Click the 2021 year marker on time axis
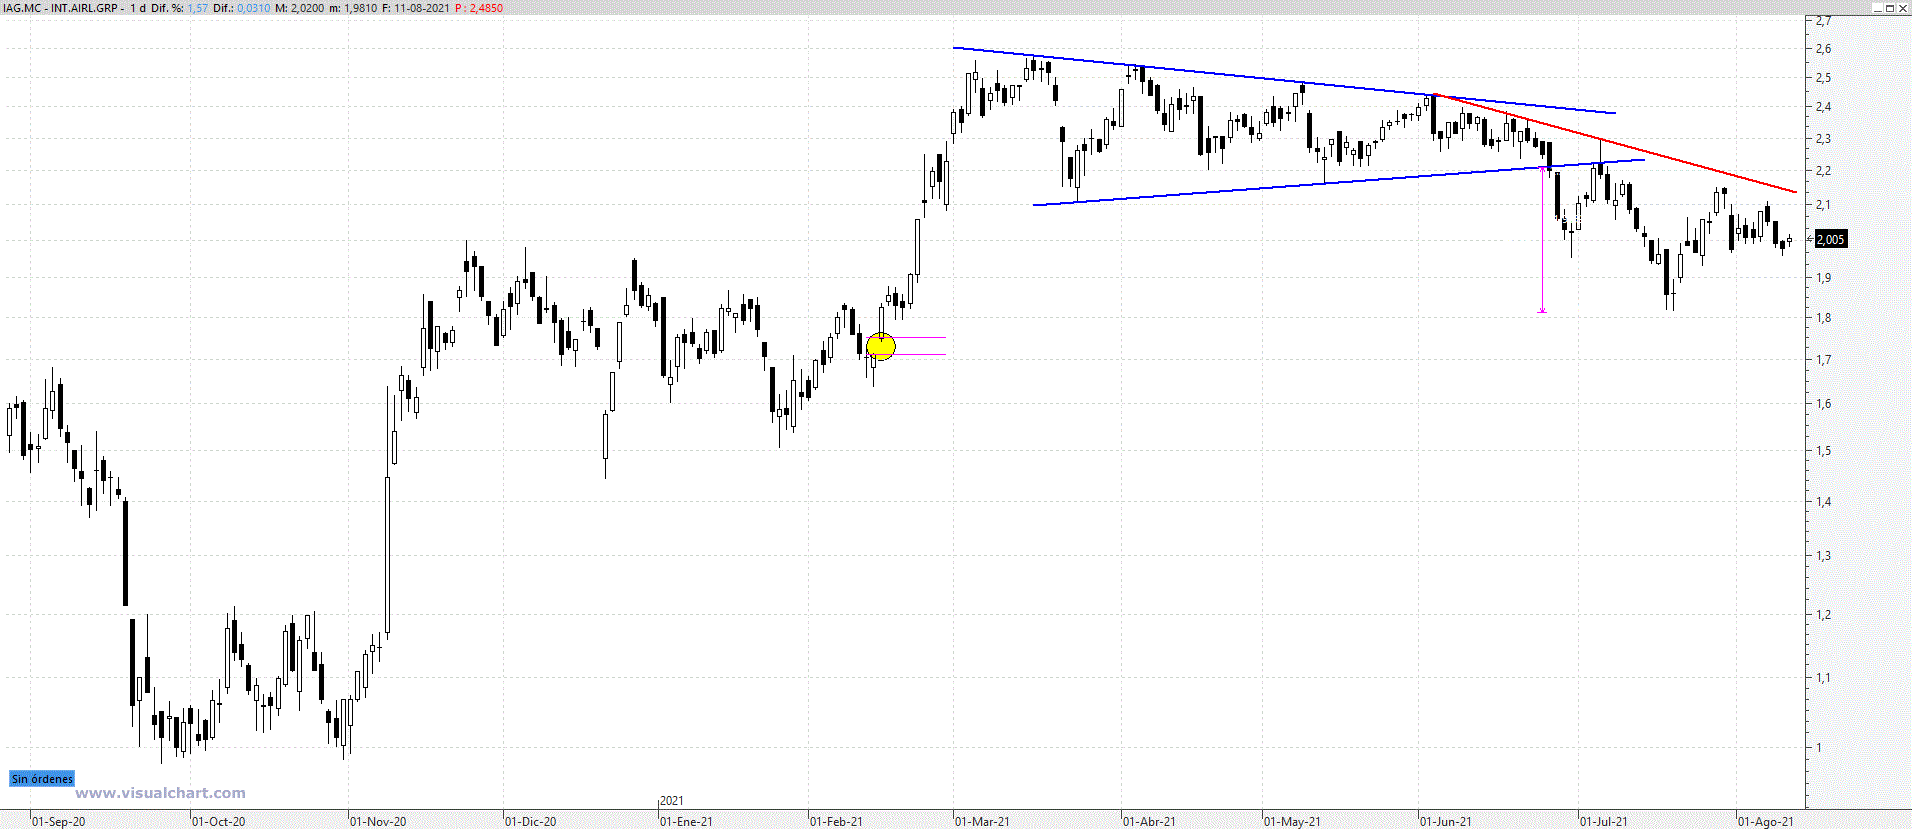 point(672,801)
